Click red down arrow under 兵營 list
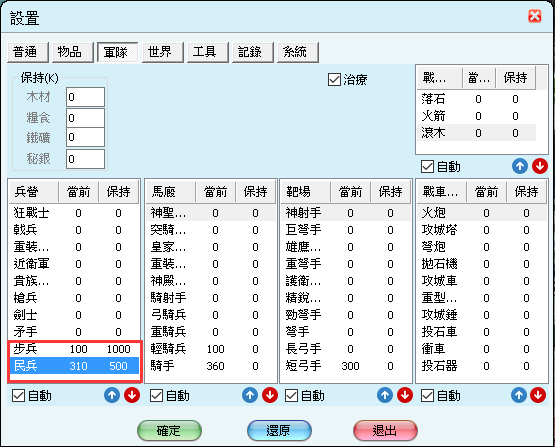555x447 pixels. pyautogui.click(x=132, y=395)
